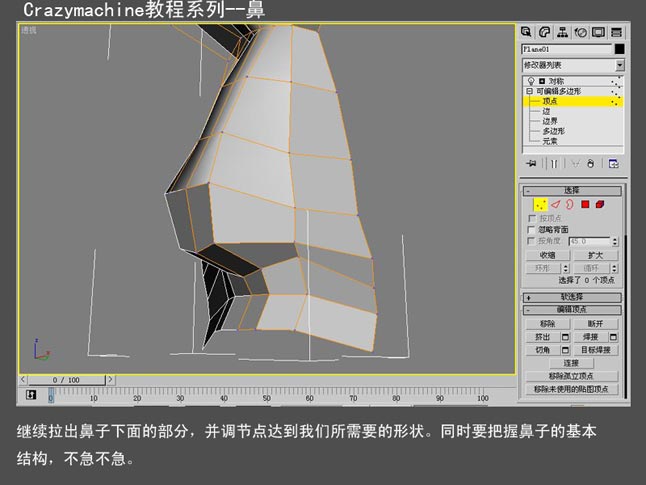Click the rollout panel vertical scrollbar
This screenshot has height=485, width=646.
point(625,317)
